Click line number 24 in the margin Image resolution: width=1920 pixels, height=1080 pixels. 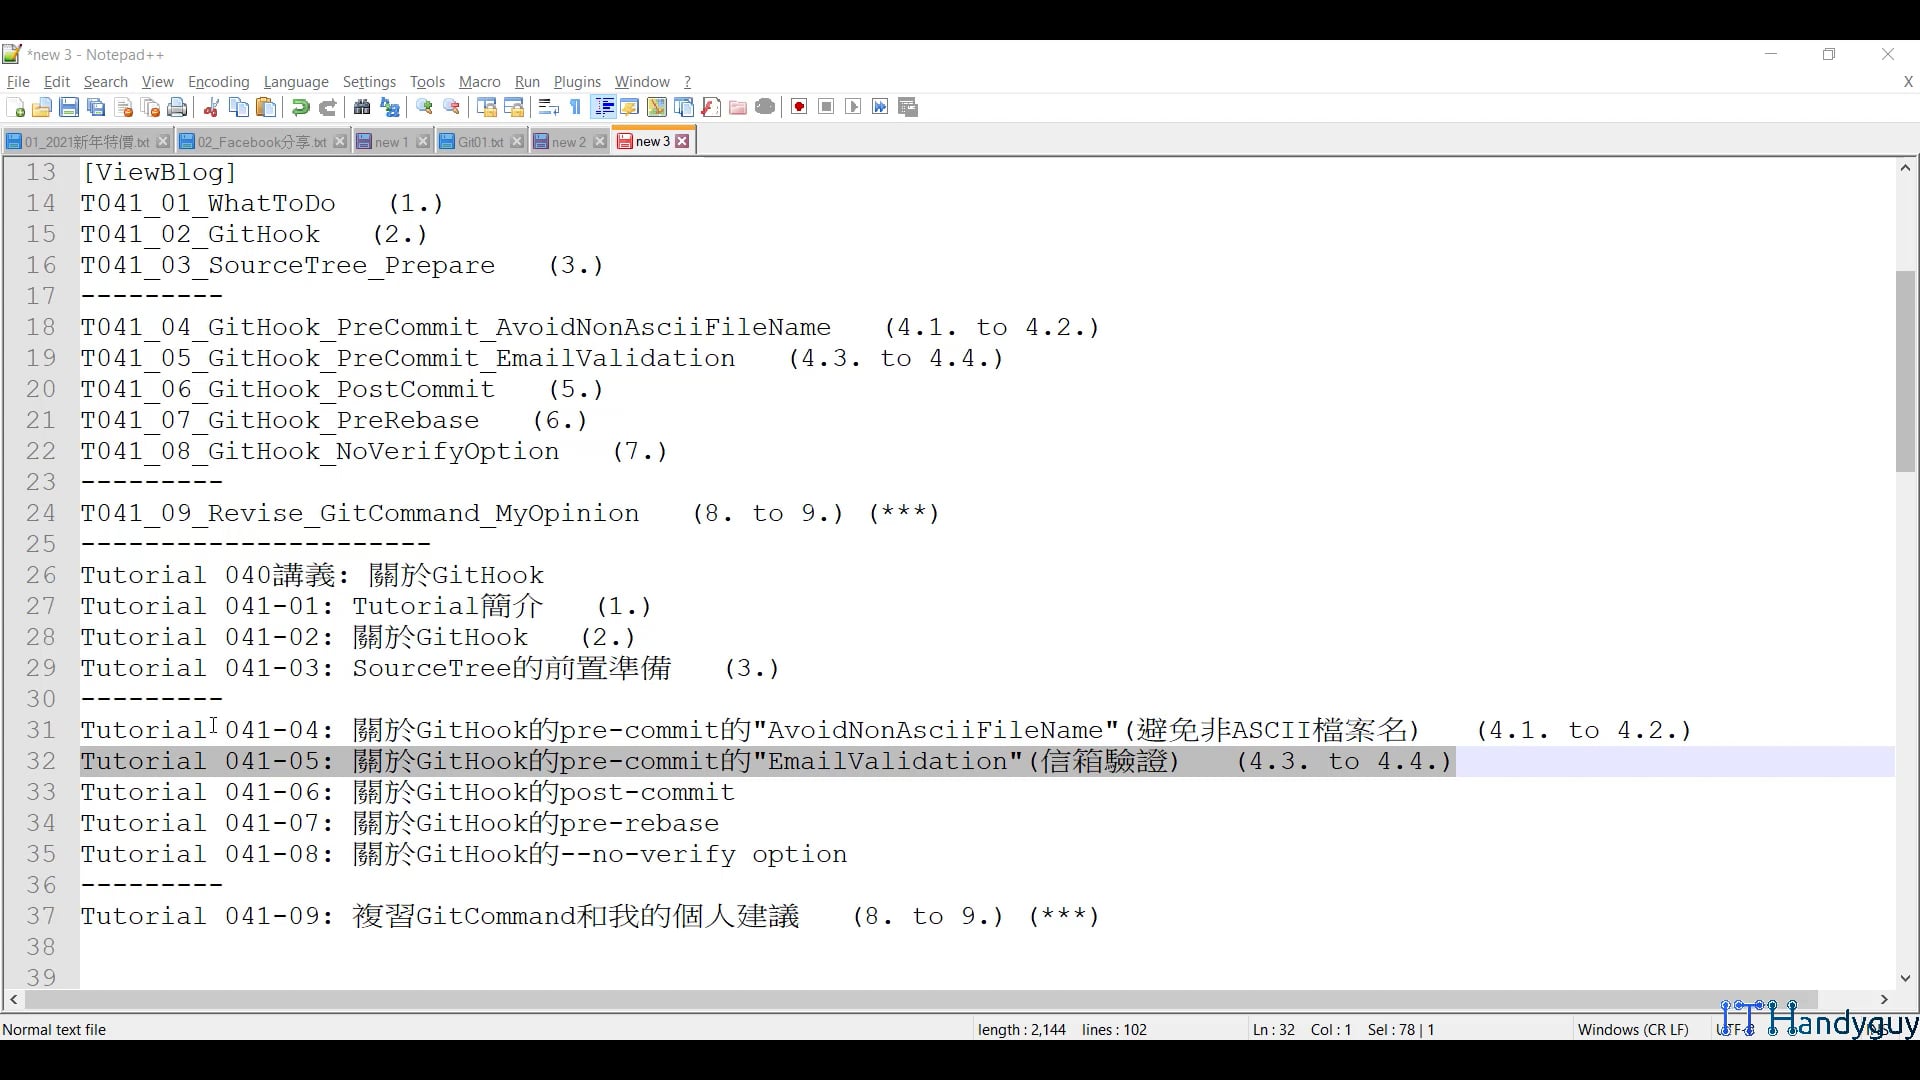coord(41,513)
